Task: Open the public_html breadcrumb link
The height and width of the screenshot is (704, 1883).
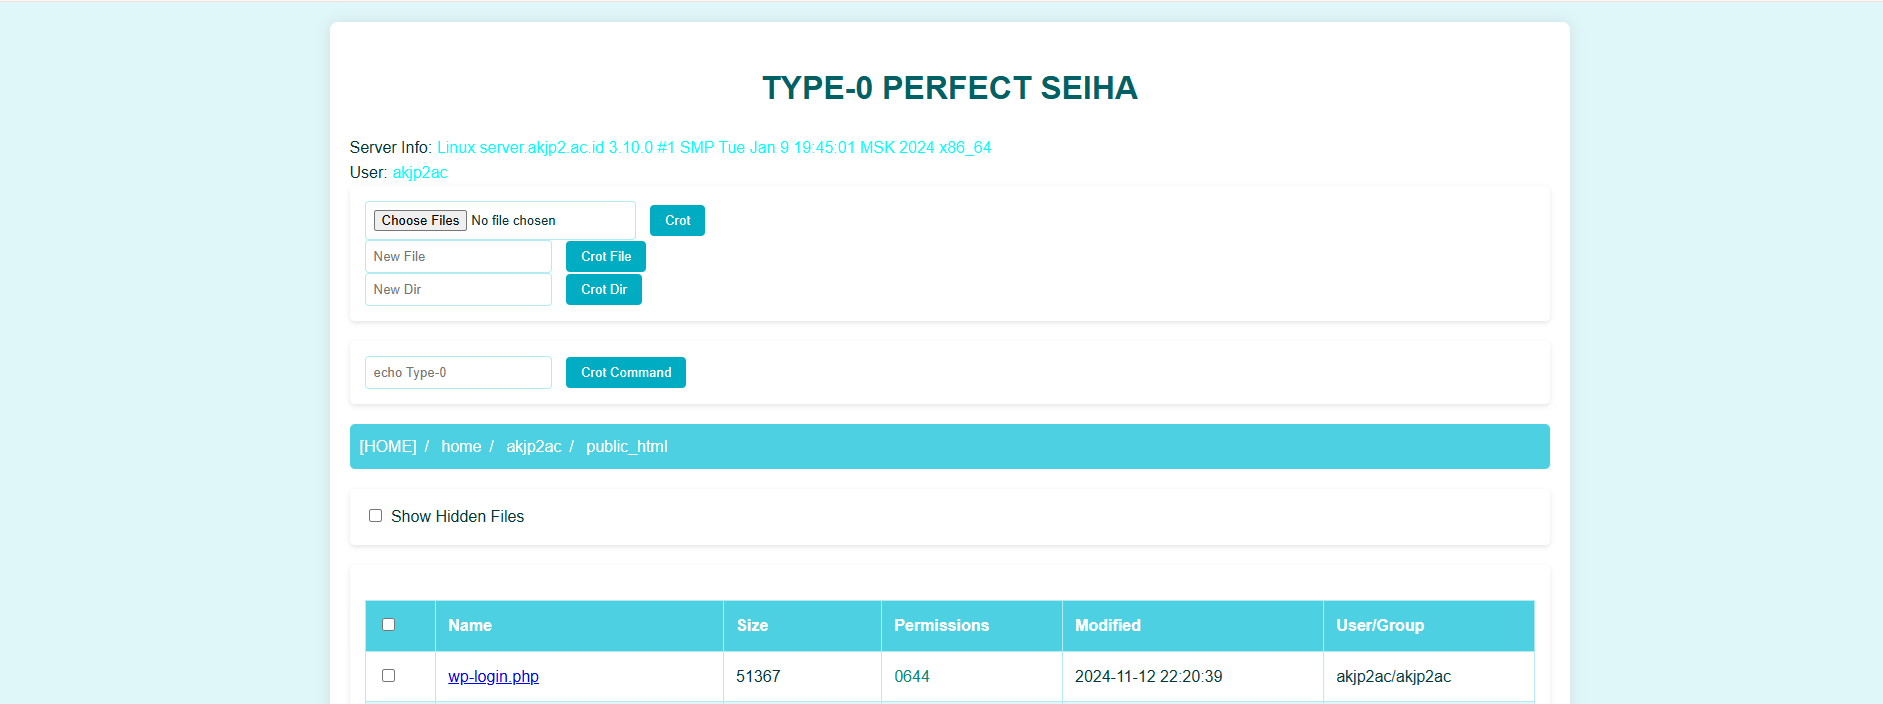Action: click(626, 447)
